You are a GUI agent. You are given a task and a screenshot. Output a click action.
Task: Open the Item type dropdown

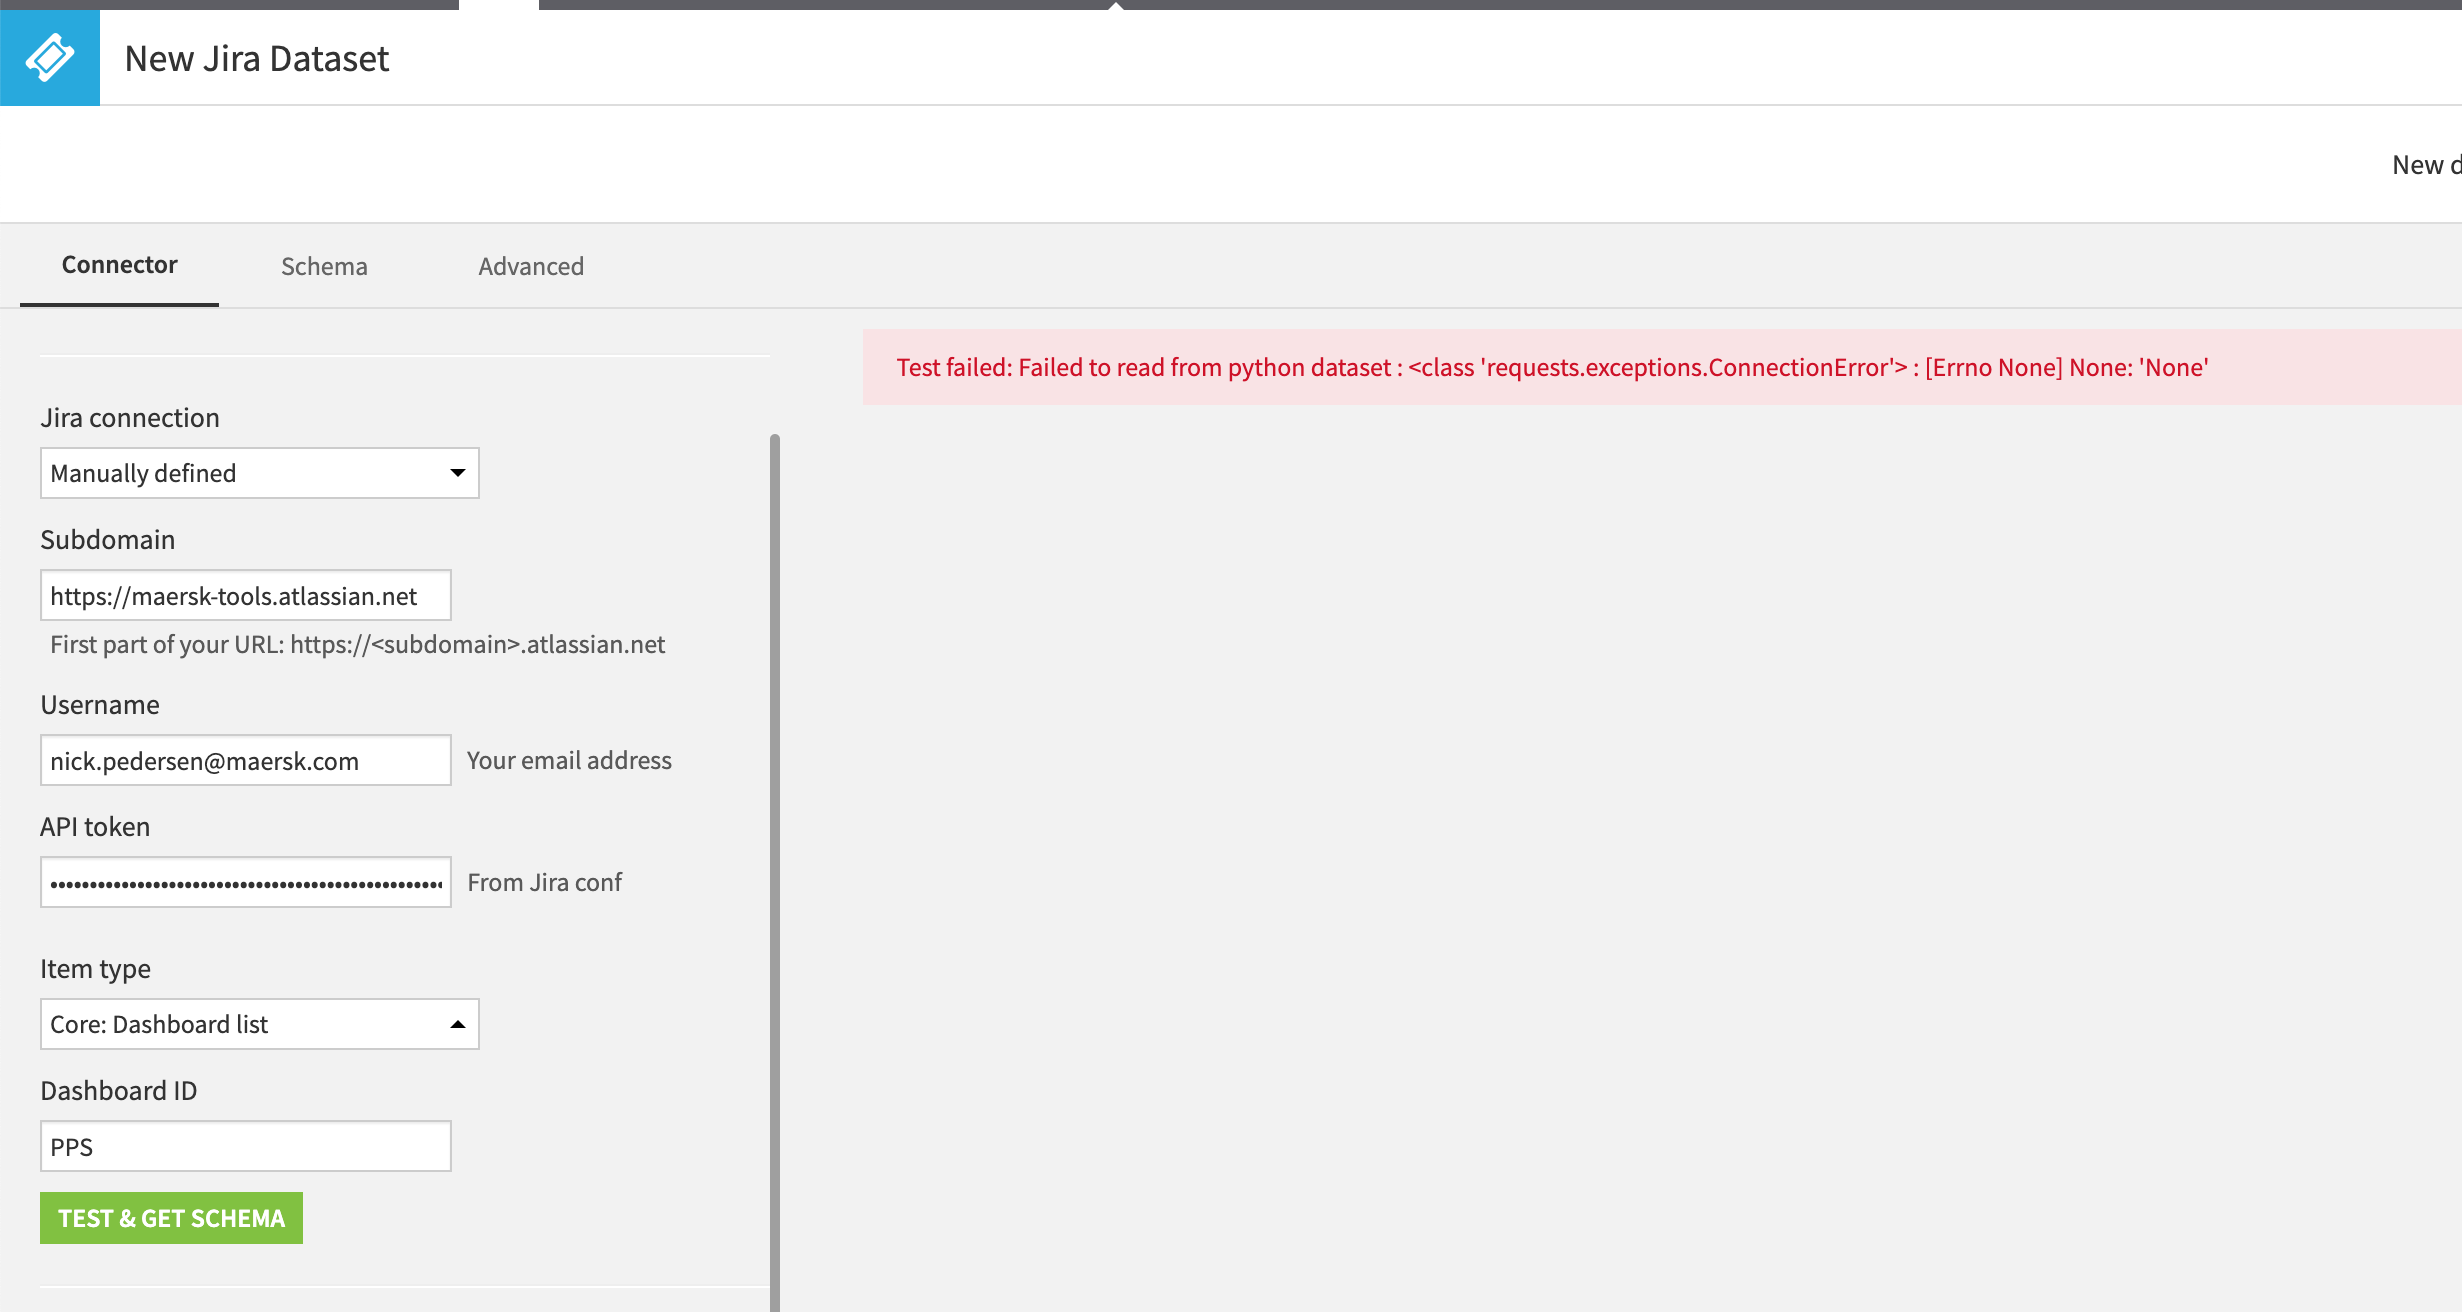260,1025
